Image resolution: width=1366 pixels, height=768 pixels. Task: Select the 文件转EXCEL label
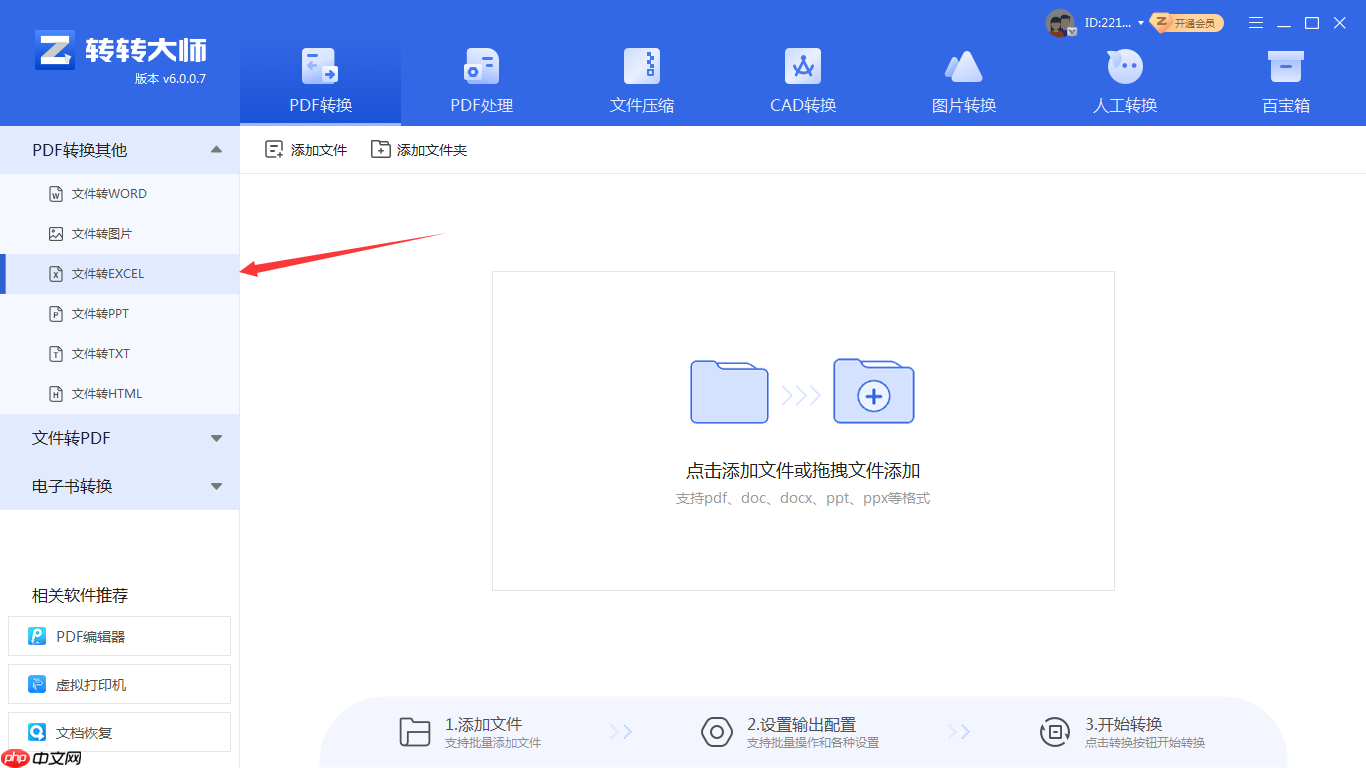(108, 274)
